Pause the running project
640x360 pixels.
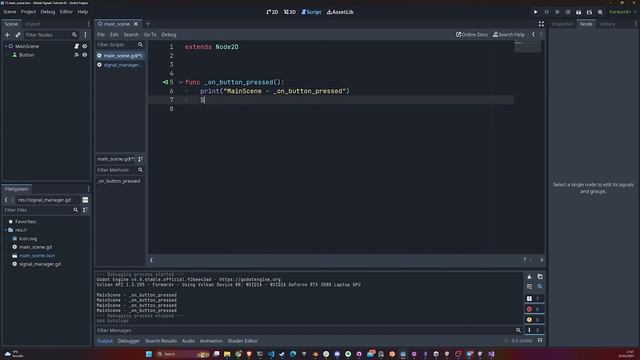point(547,12)
